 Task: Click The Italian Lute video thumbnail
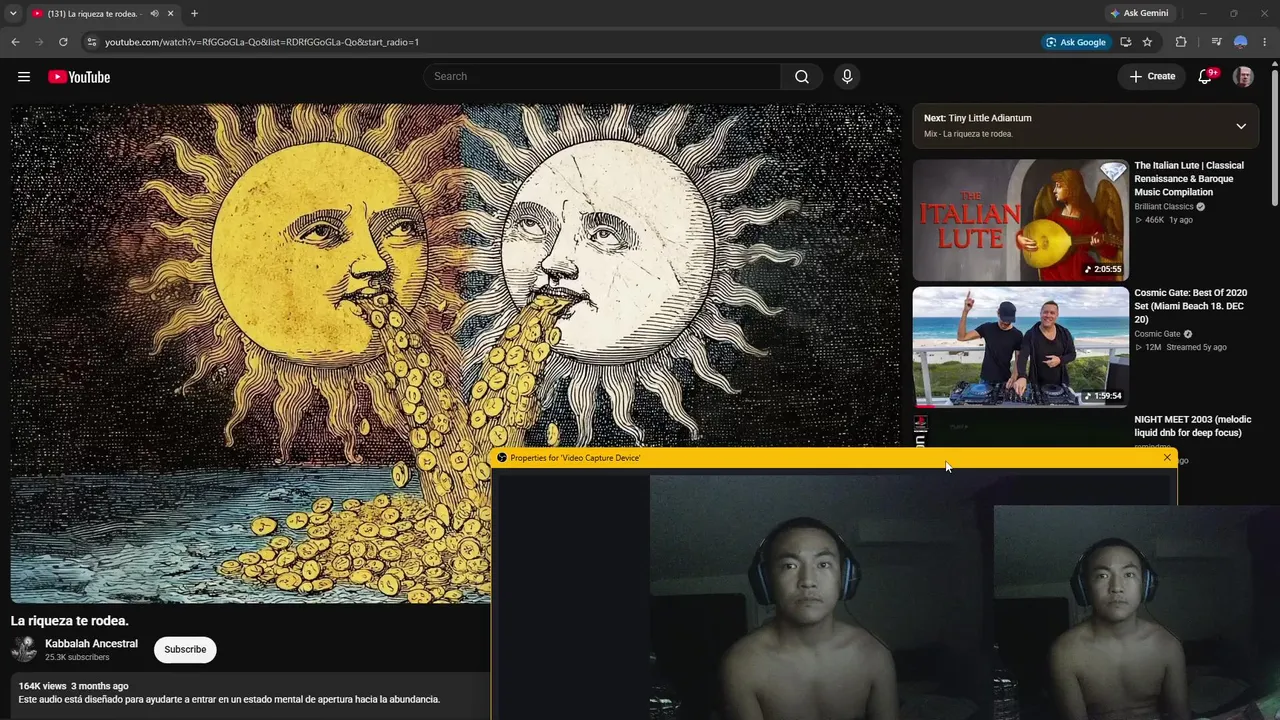1020,220
